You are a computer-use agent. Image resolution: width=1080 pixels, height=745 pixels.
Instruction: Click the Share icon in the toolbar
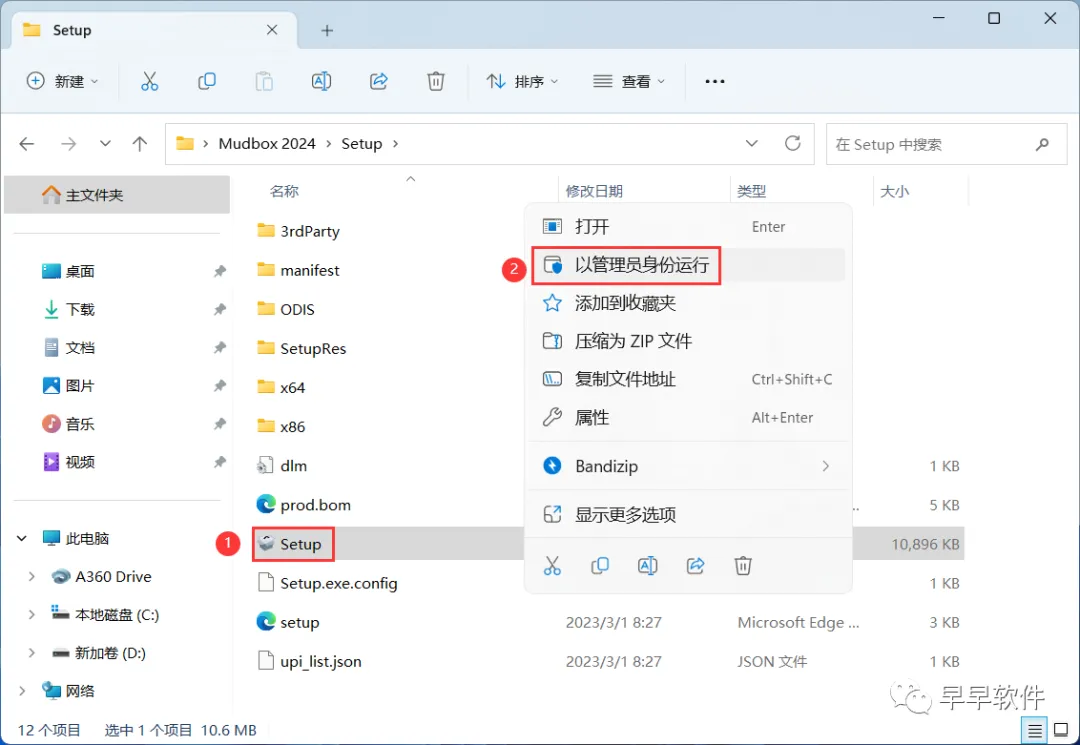[x=379, y=81]
